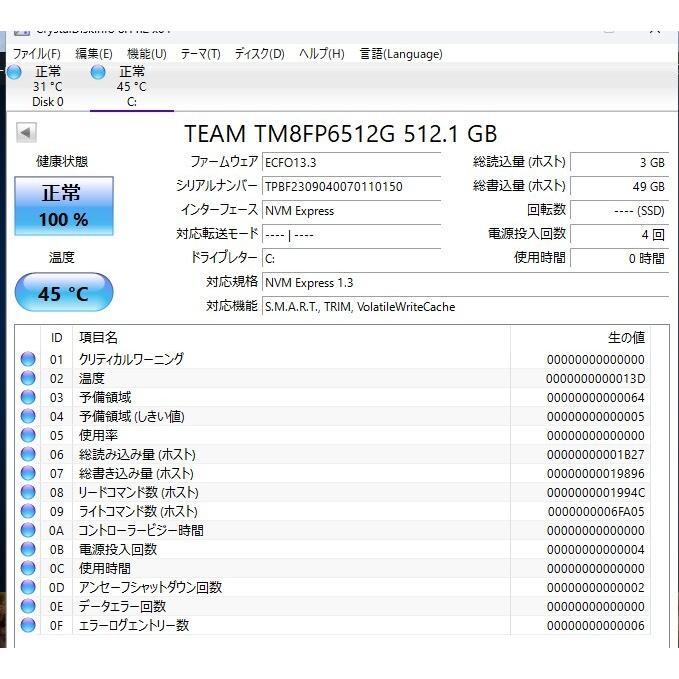
Task: Click the status icon for エラーログエントリー数 row
Action: coord(28,625)
